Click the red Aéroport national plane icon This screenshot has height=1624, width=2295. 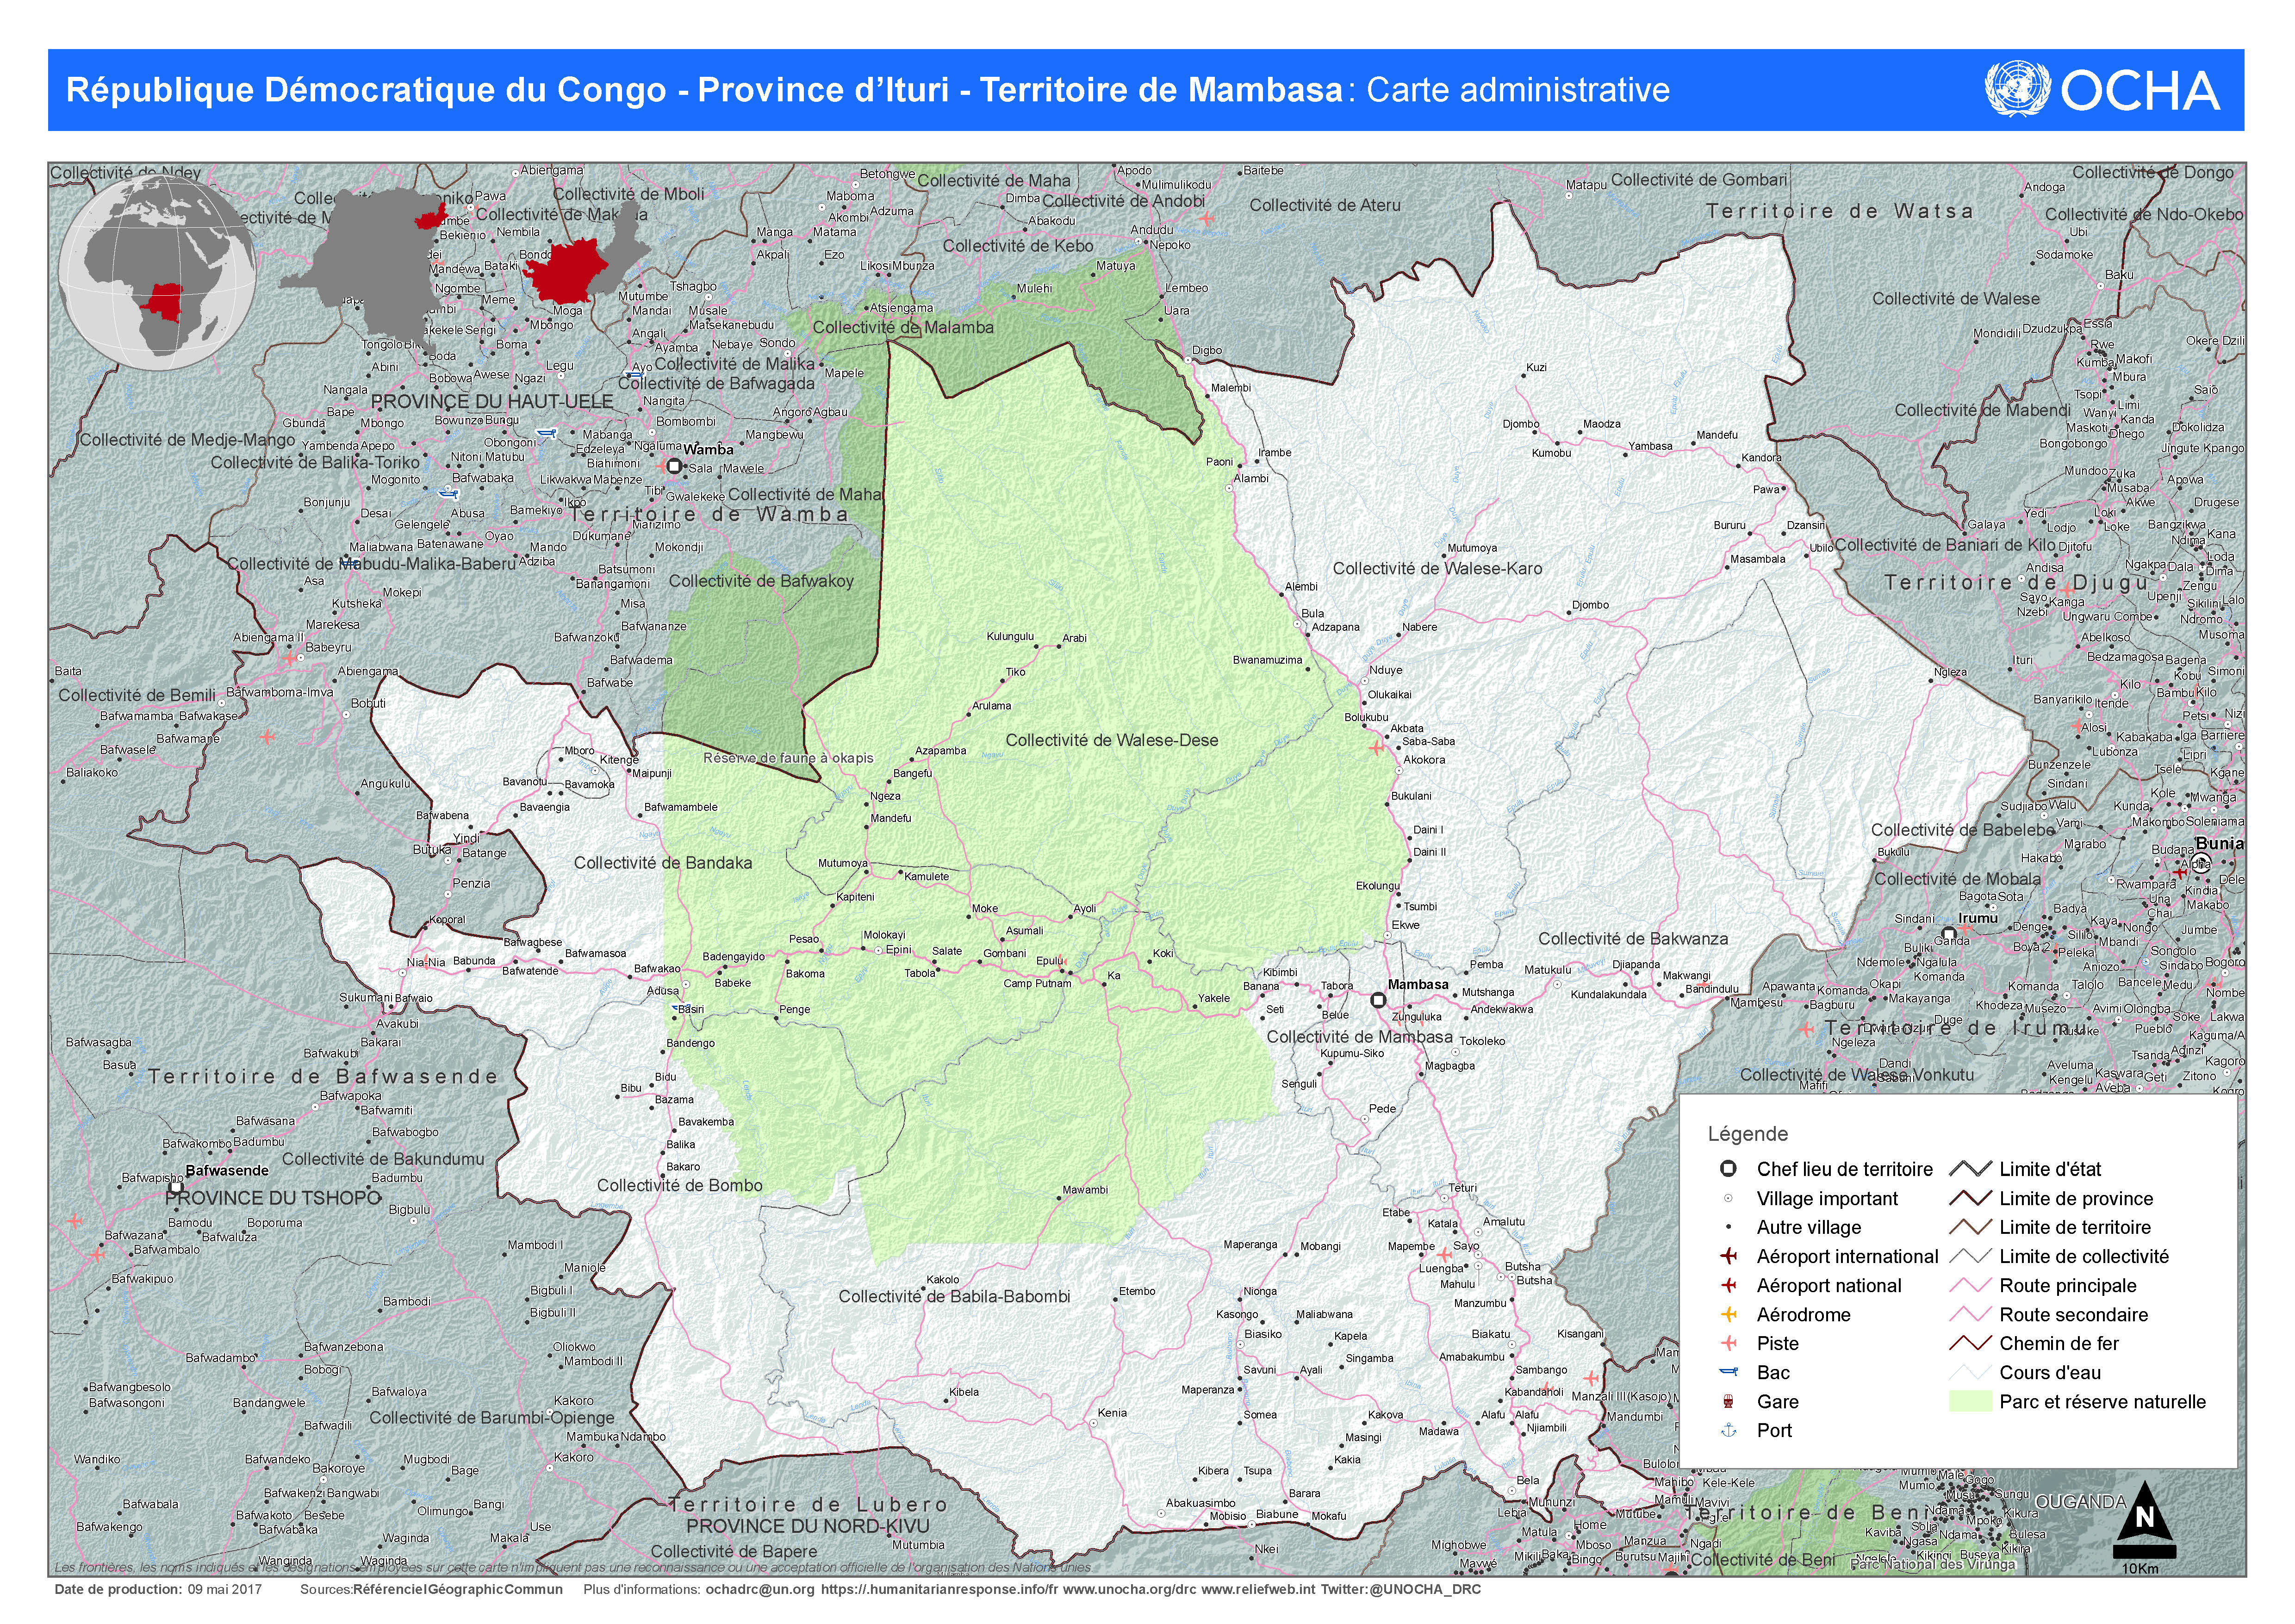click(1728, 1285)
